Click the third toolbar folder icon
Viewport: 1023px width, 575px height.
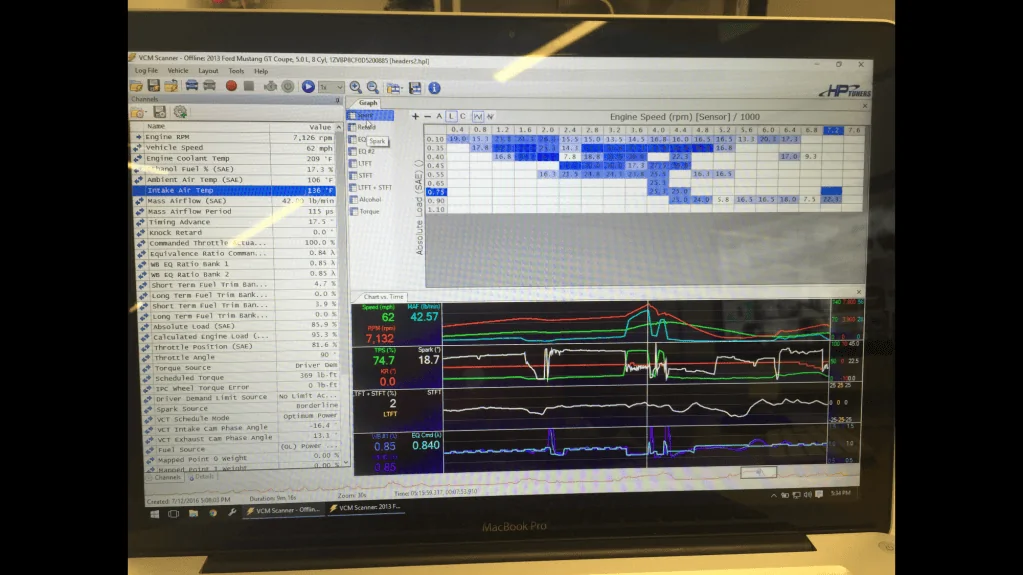[171, 86]
